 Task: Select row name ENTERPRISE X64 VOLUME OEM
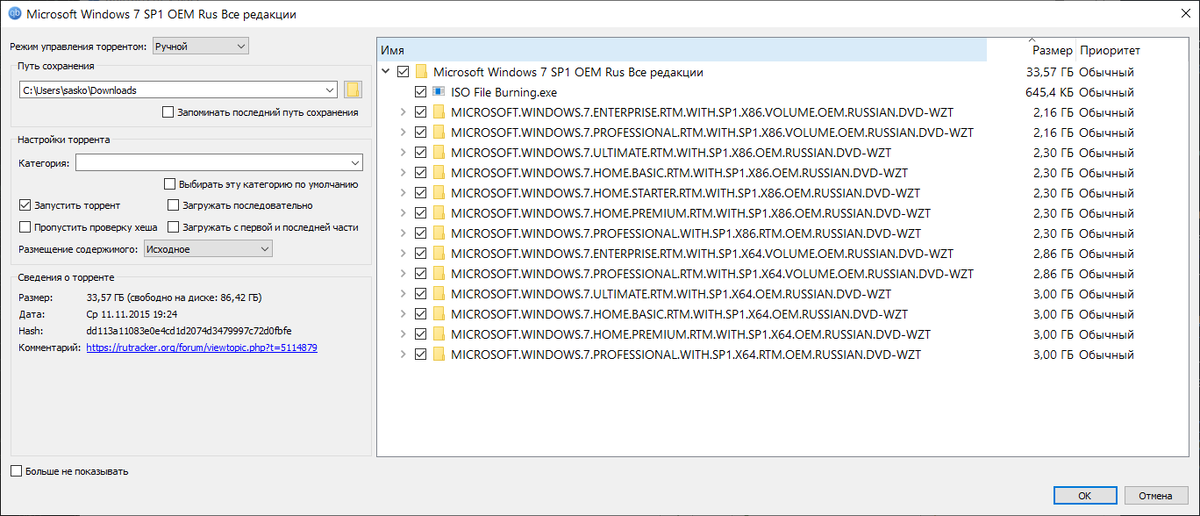(x=702, y=254)
